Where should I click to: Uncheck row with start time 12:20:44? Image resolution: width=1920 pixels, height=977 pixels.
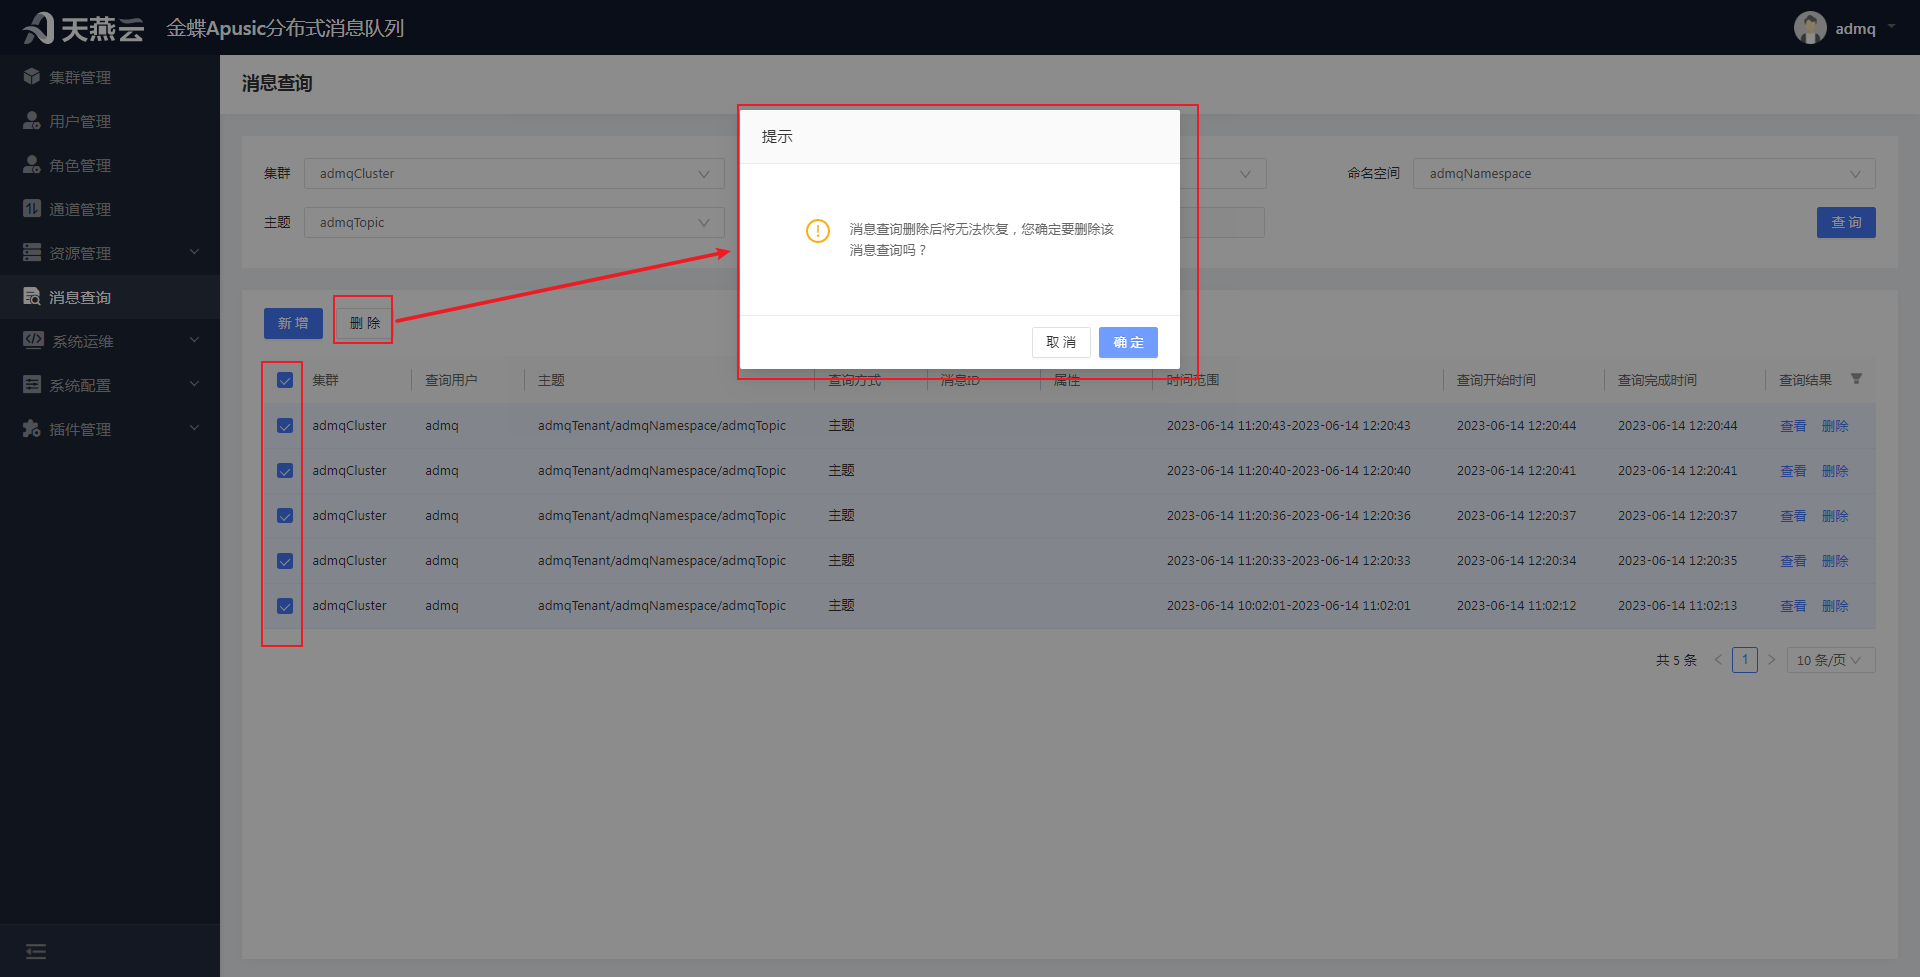[x=285, y=426]
